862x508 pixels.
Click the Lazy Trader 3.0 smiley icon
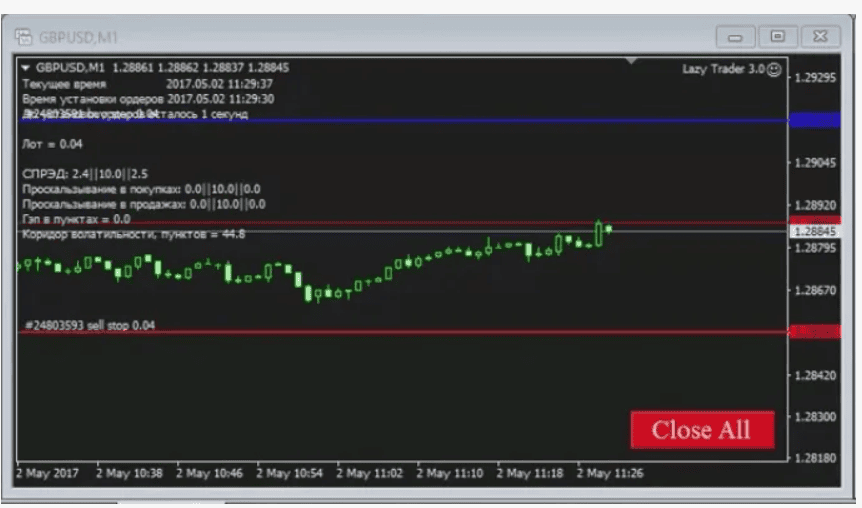pos(774,69)
